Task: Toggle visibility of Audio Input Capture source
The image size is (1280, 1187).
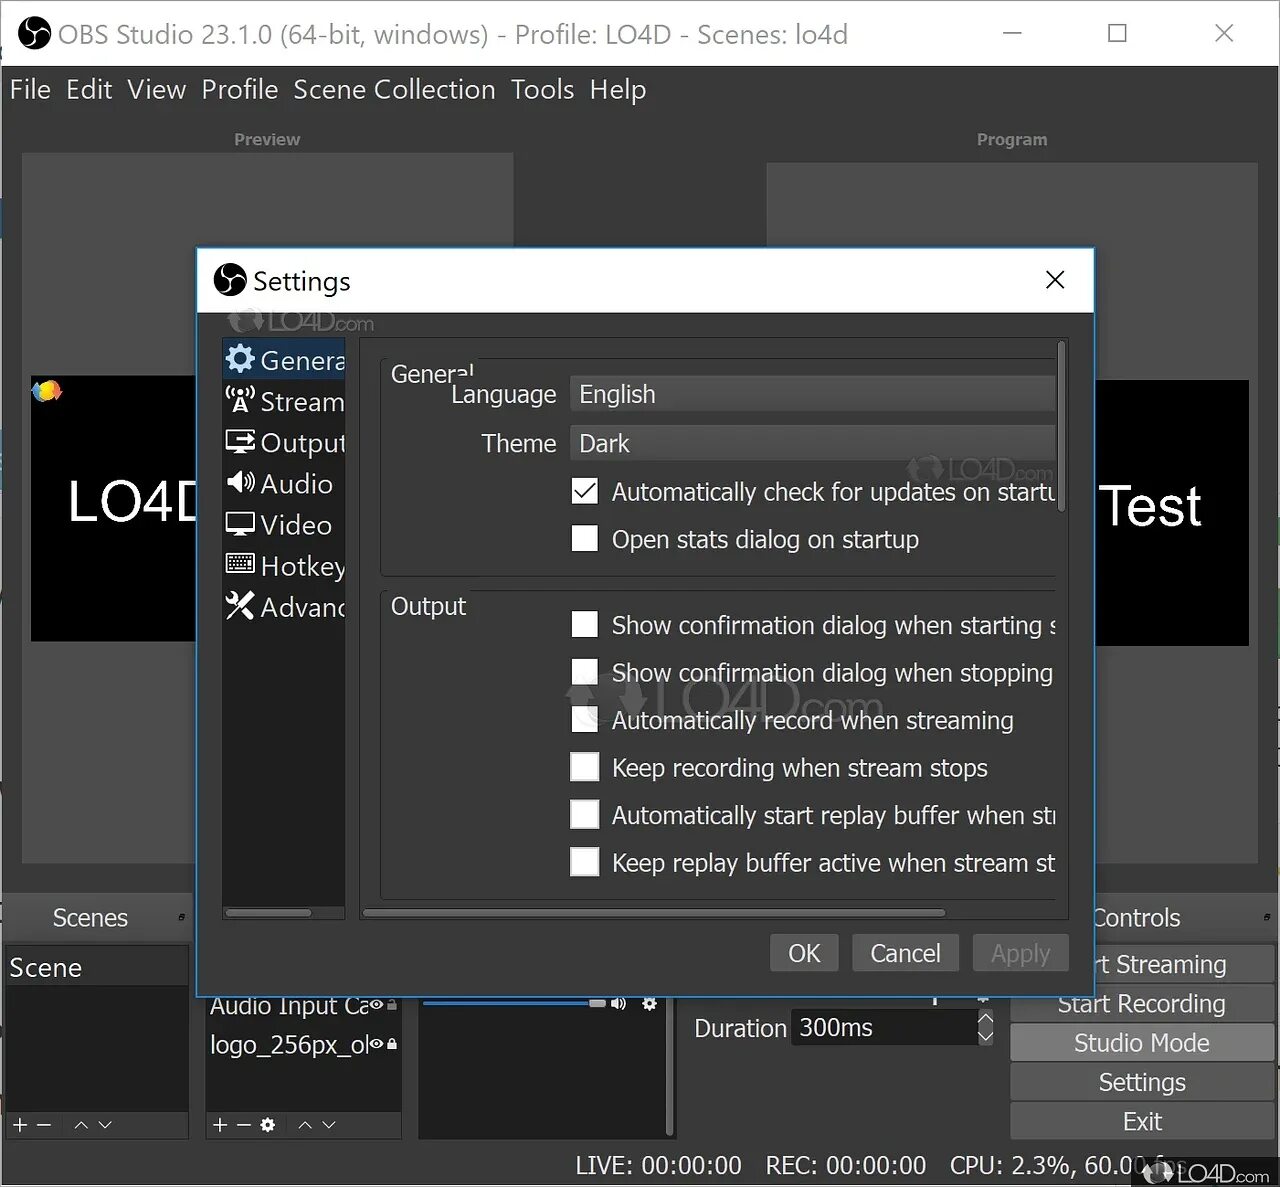Action: [377, 1005]
